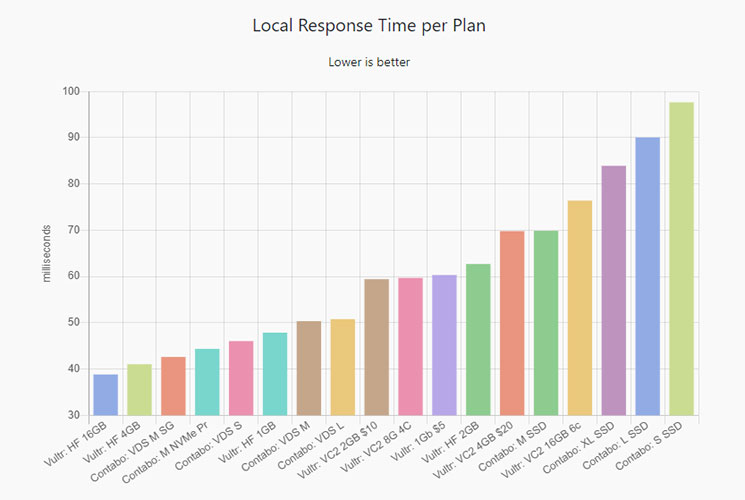Image resolution: width=745 pixels, height=500 pixels.
Task: Click the Contabo: L SSD axis label
Action: (616, 445)
